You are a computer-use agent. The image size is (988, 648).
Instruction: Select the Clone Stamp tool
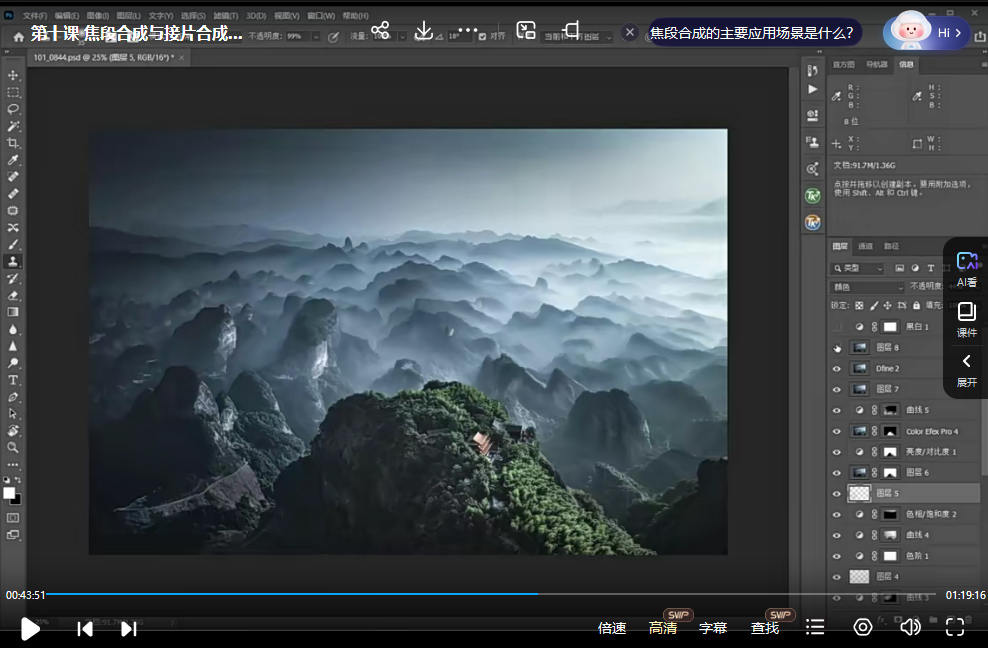[14, 261]
